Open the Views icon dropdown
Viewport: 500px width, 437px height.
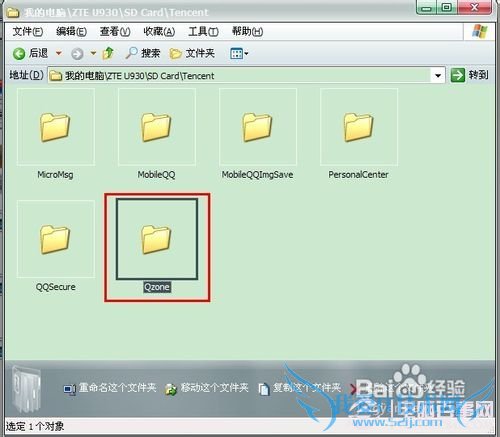(239, 53)
